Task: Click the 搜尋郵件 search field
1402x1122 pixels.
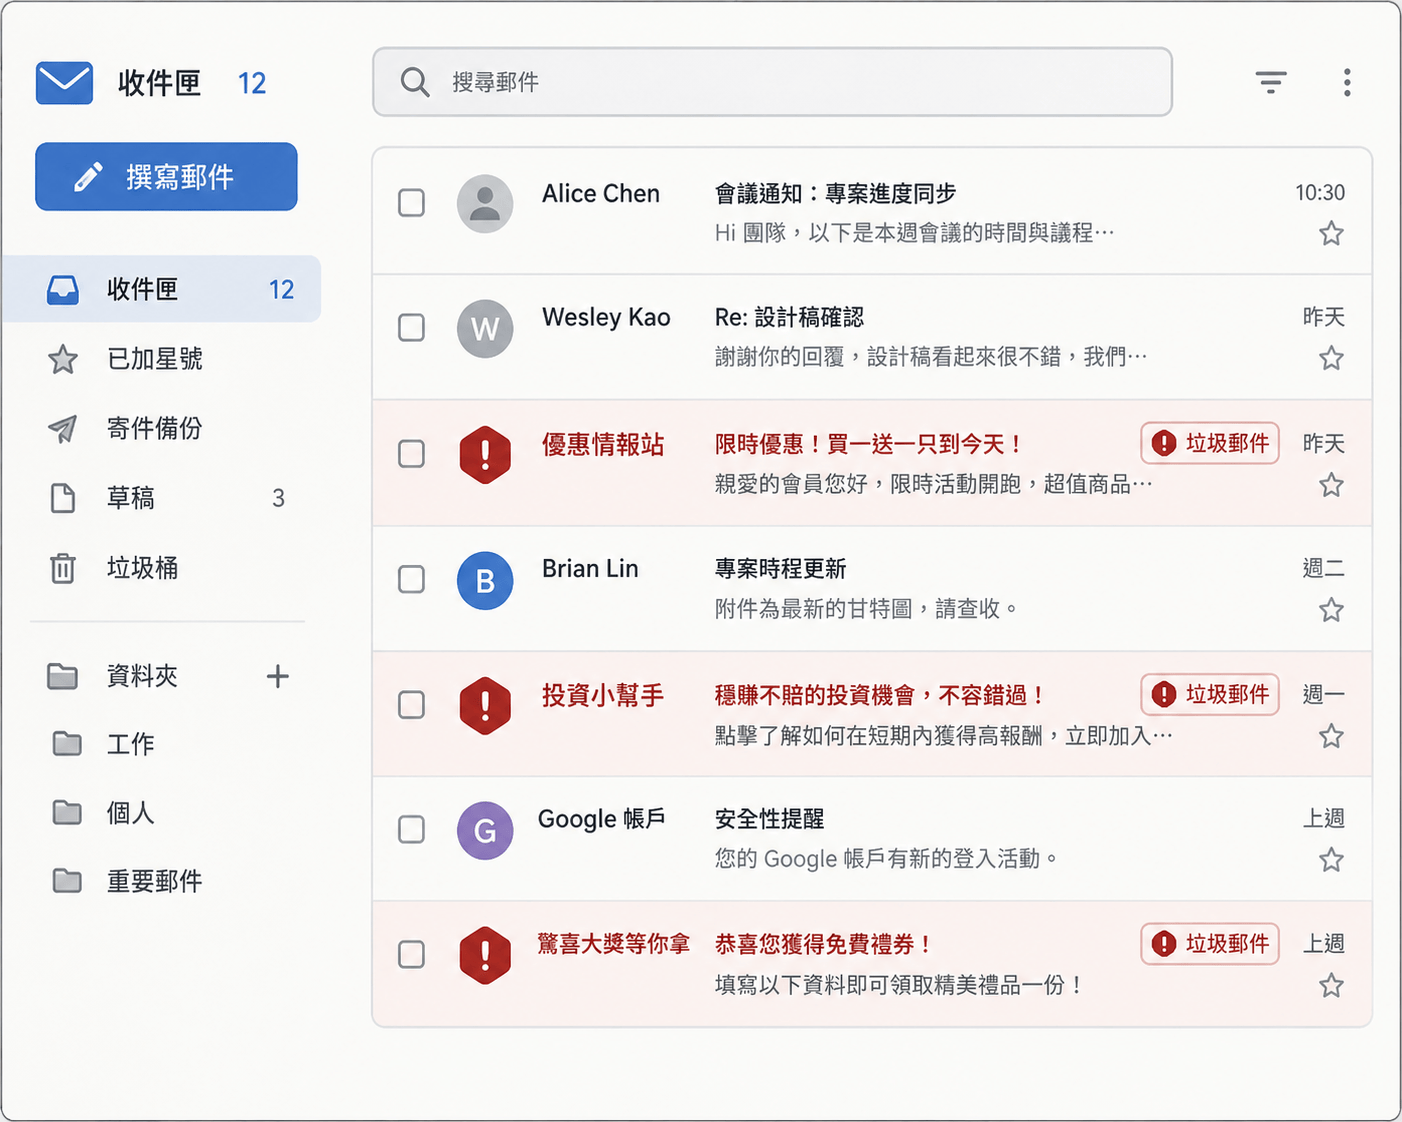Action: point(772,82)
